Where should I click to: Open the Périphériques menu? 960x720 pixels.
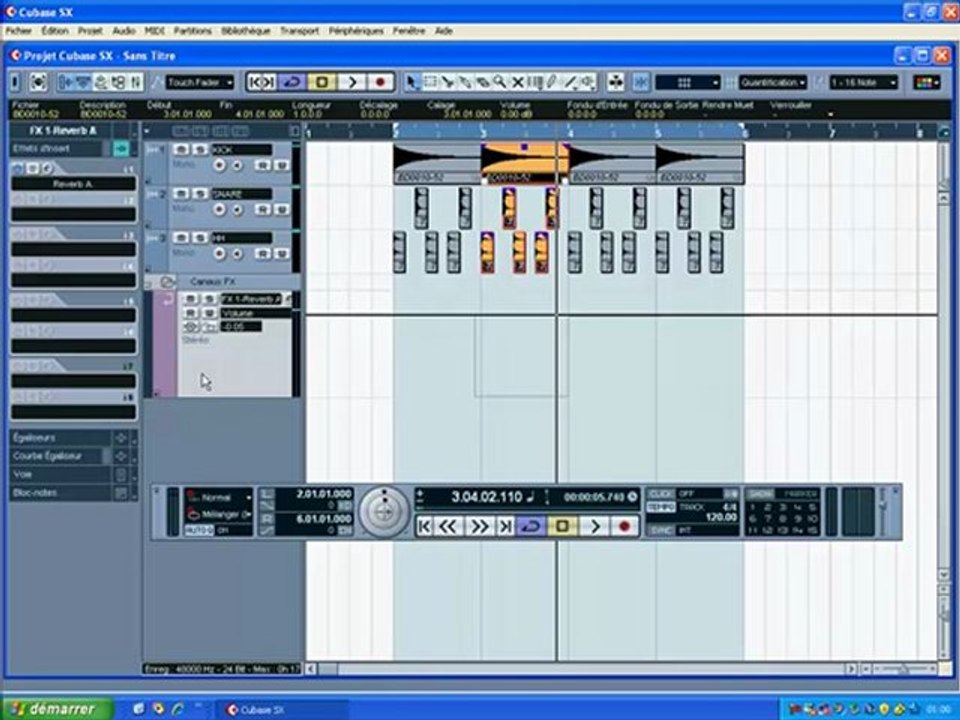pos(356,31)
